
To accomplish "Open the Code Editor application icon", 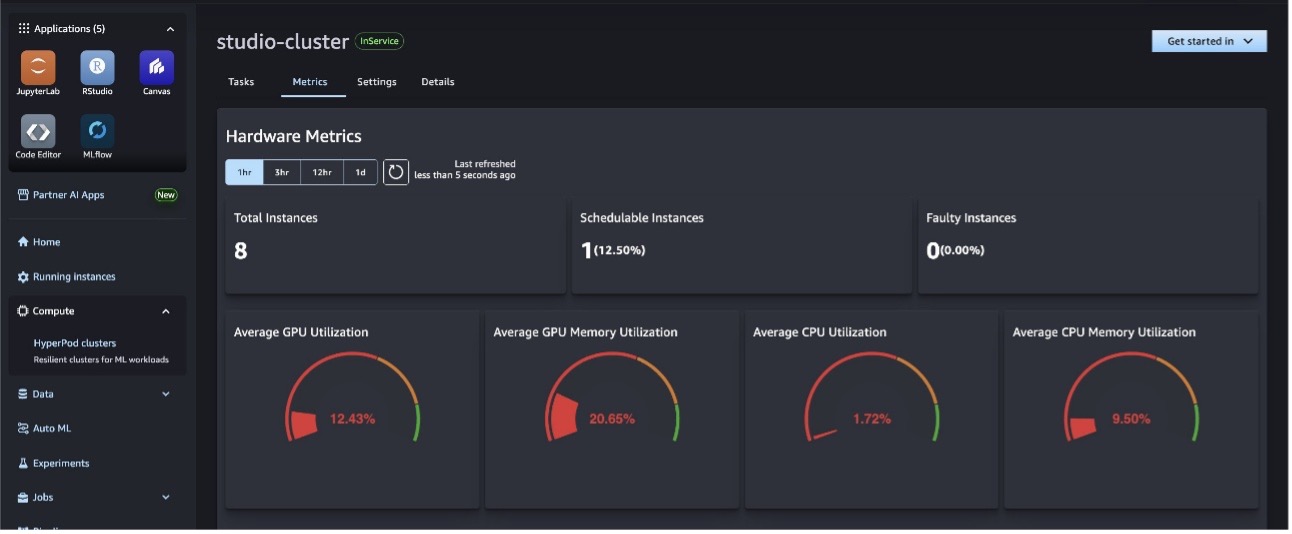I will coord(38,131).
